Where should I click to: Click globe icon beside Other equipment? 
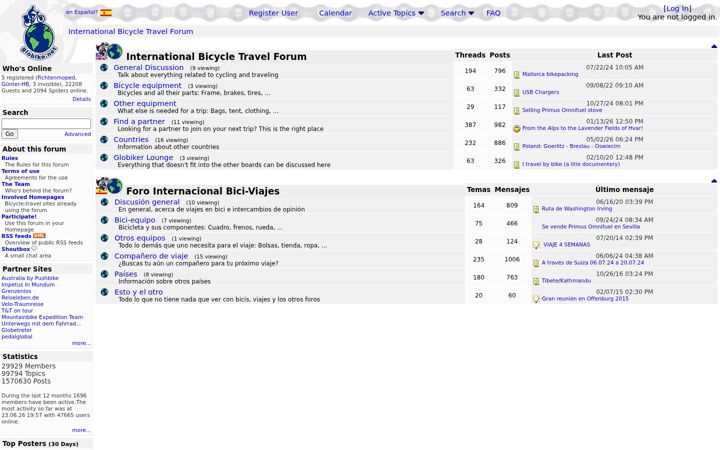[x=104, y=104]
